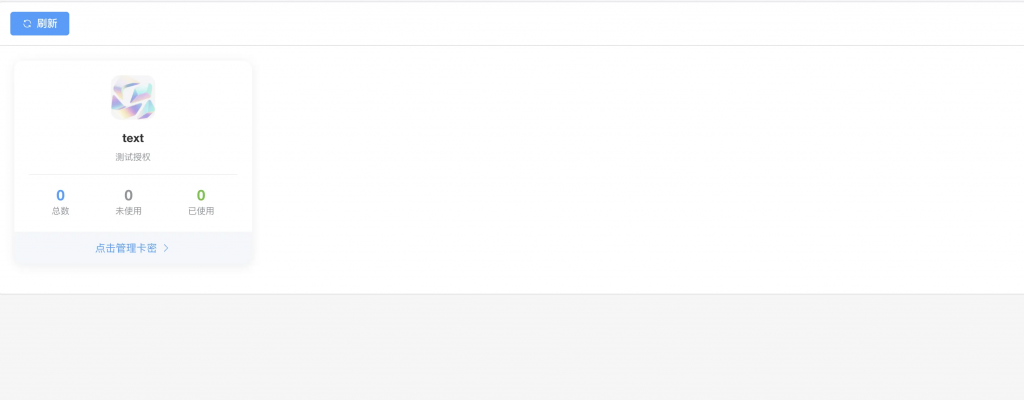Click the 总数 label
The height and width of the screenshot is (400, 1024).
coord(61,211)
